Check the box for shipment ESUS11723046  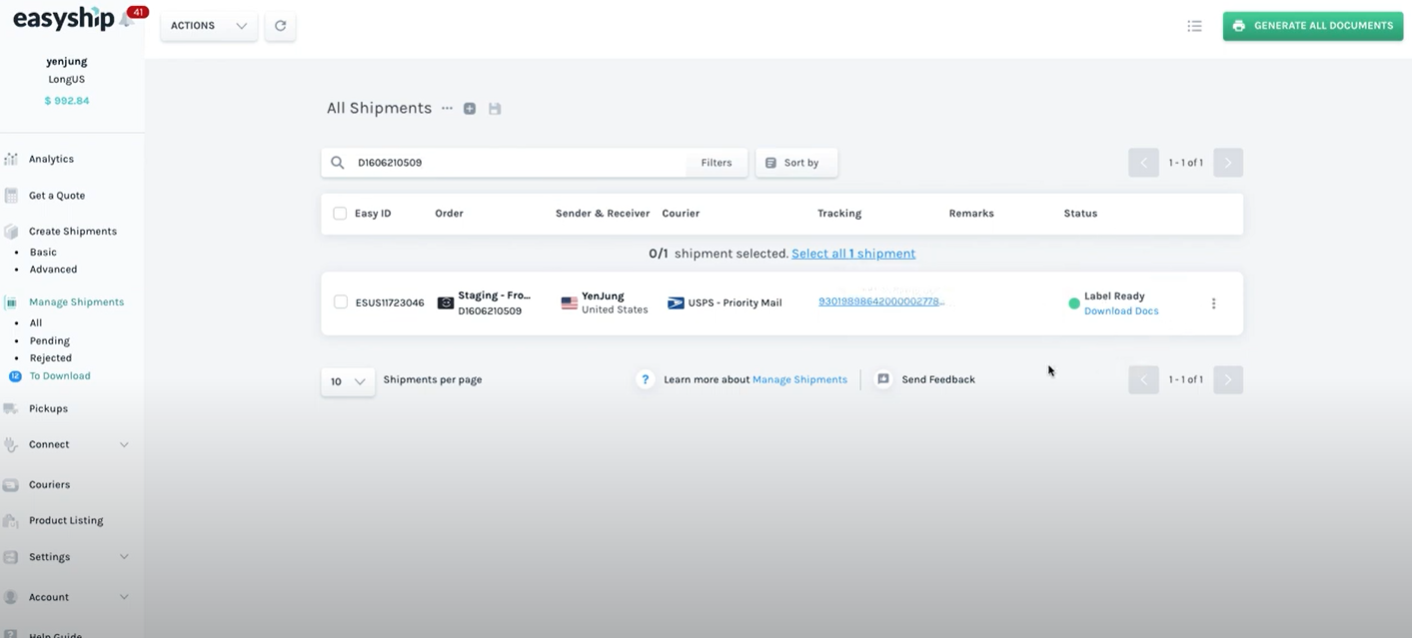point(340,302)
